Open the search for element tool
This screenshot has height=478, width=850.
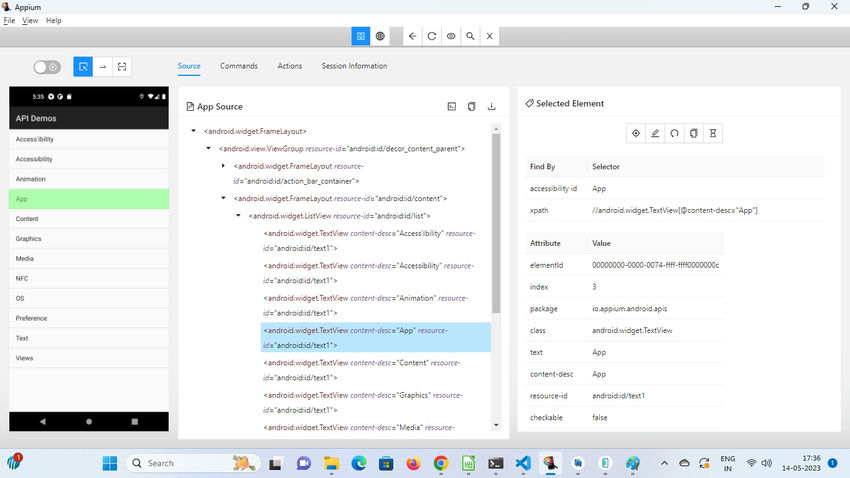tap(470, 36)
